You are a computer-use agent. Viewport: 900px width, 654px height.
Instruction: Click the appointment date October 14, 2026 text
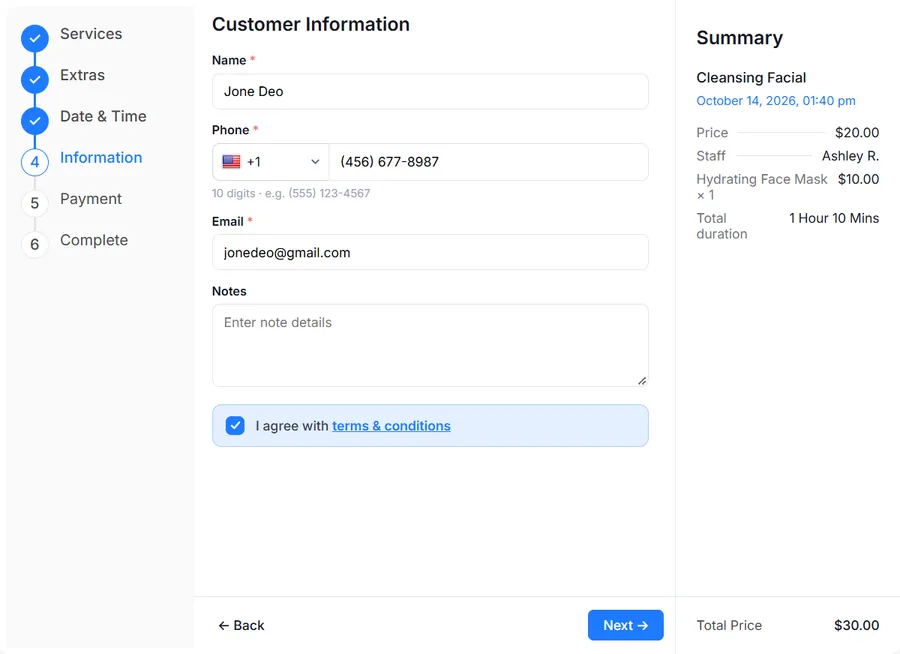[775, 101]
